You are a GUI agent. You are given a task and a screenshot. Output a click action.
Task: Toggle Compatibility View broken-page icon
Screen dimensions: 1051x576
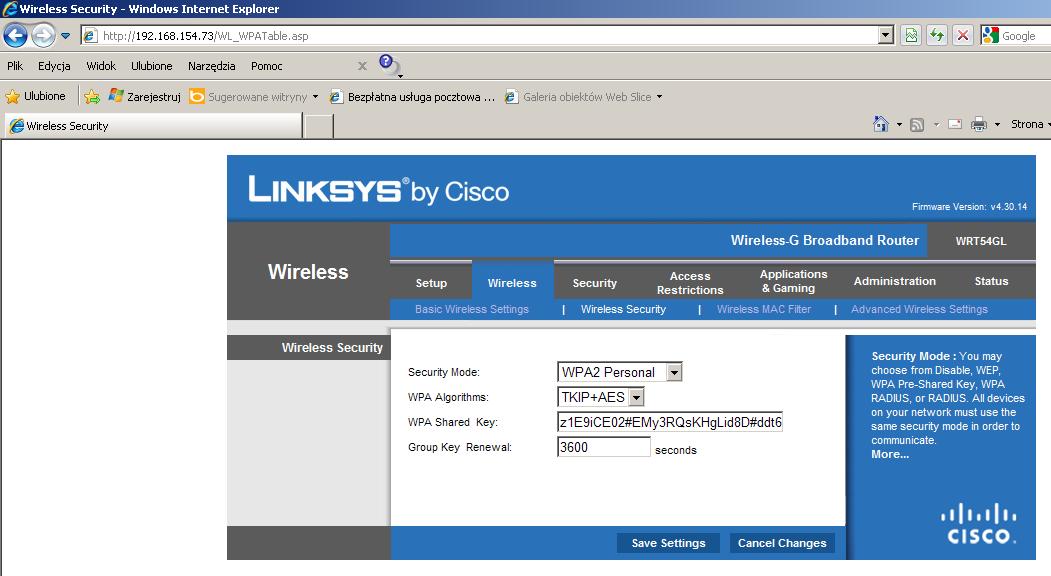(911, 36)
